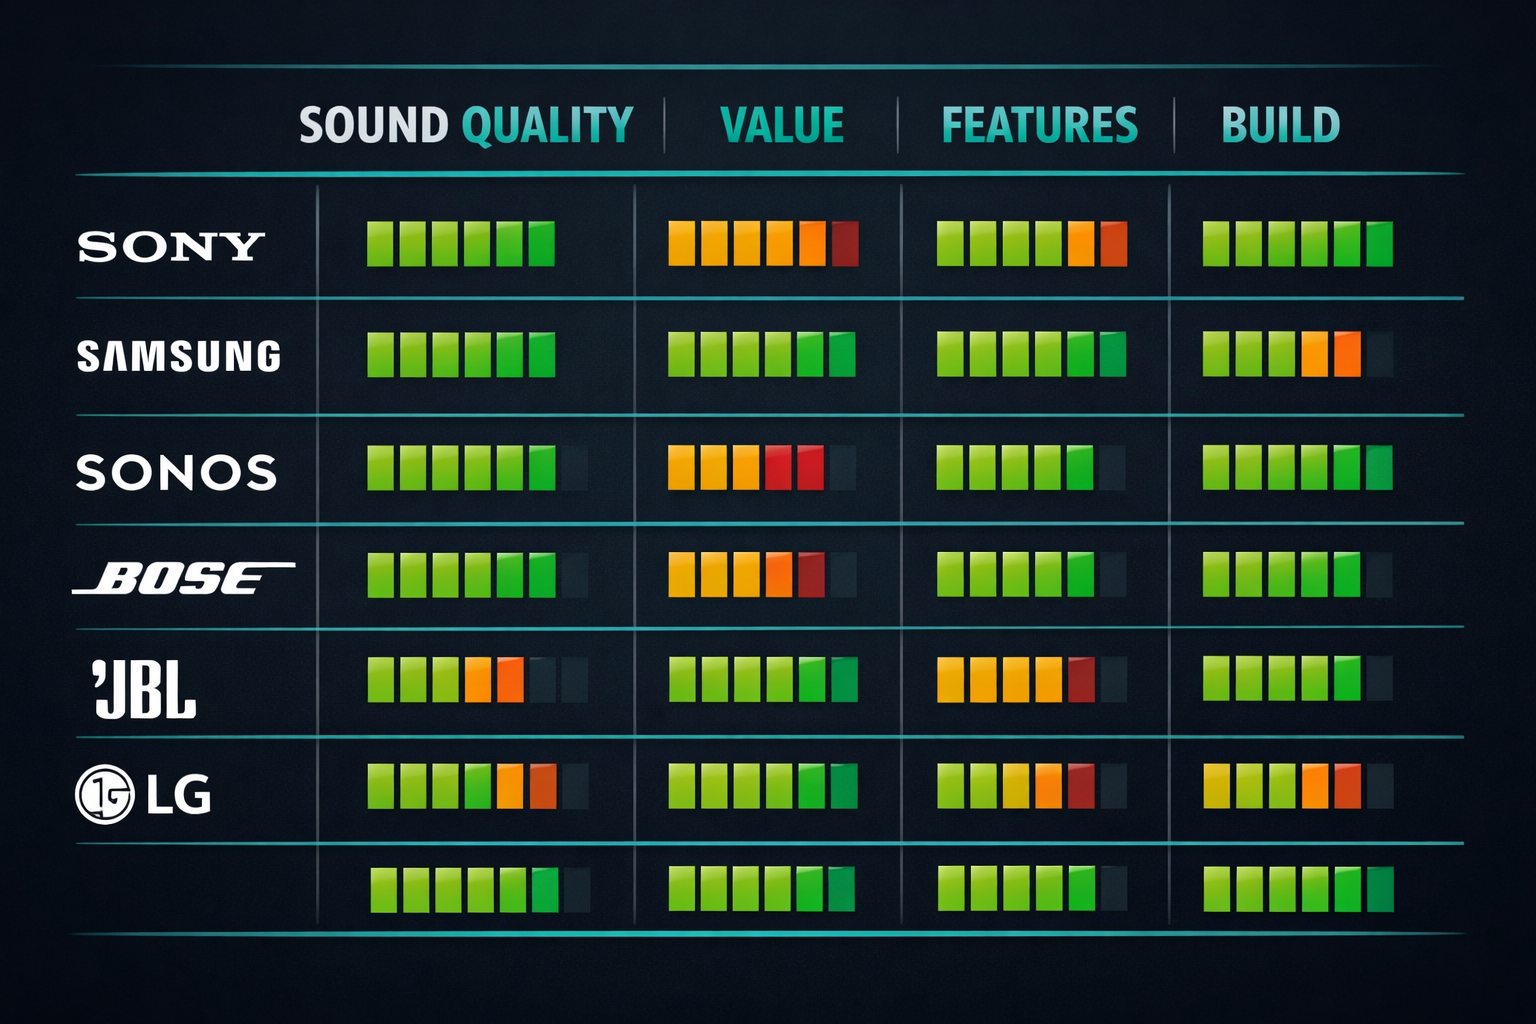The image size is (1536, 1024).
Task: Click Sony's build rating bar
Action: [1298, 243]
